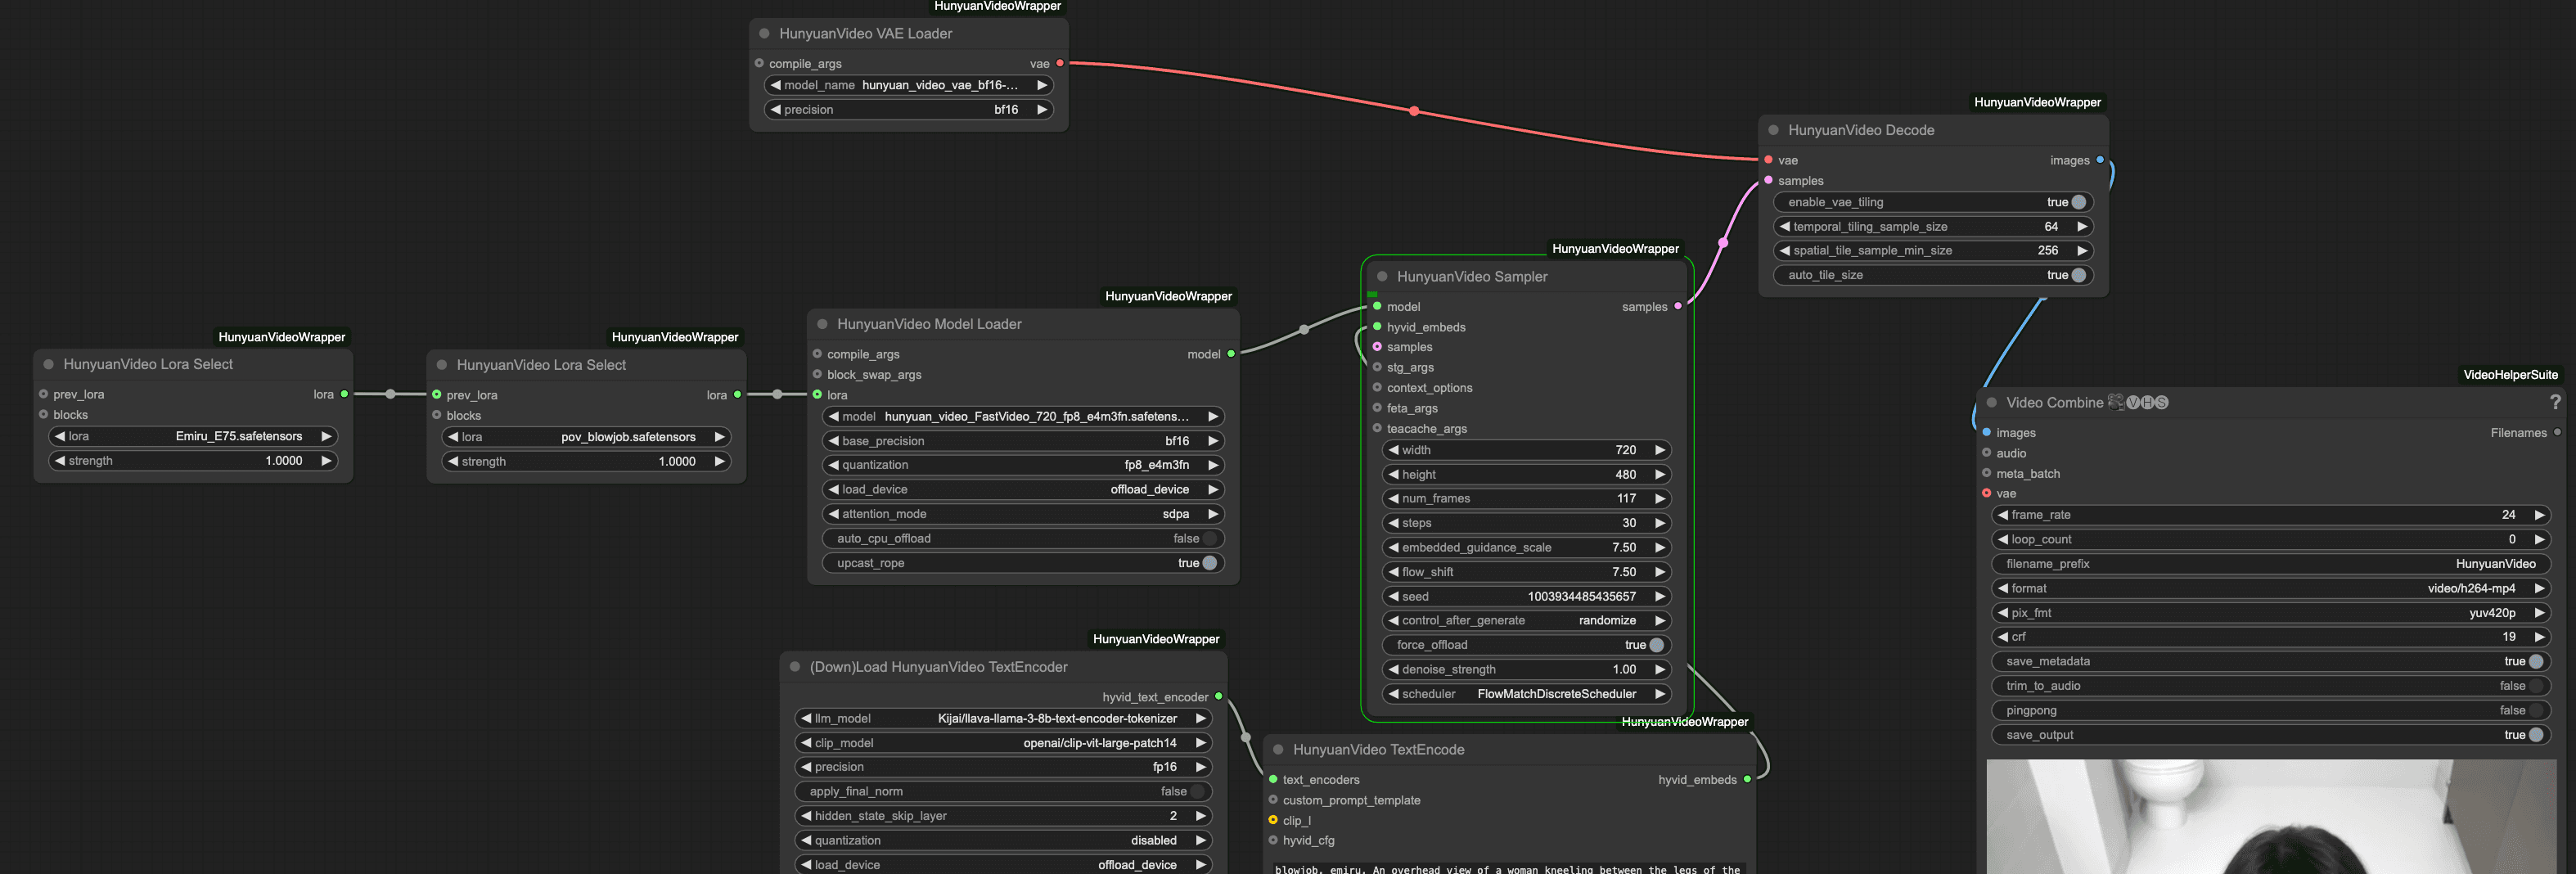Screen dimensions: 2576x874
Task: Toggle upcast_rope in Model Loader
Action: [1023, 563]
